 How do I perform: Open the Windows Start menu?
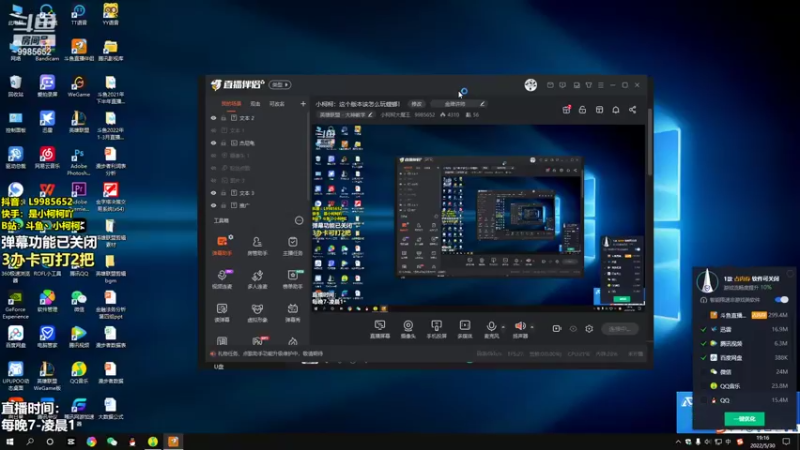pos(10,442)
